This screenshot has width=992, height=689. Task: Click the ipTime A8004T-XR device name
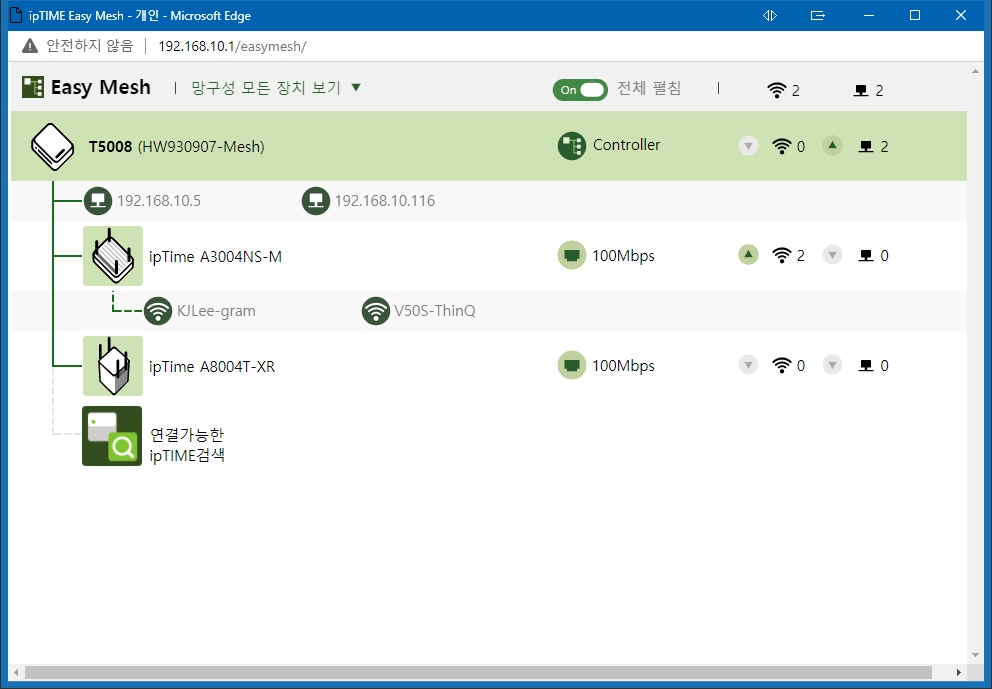tap(212, 366)
